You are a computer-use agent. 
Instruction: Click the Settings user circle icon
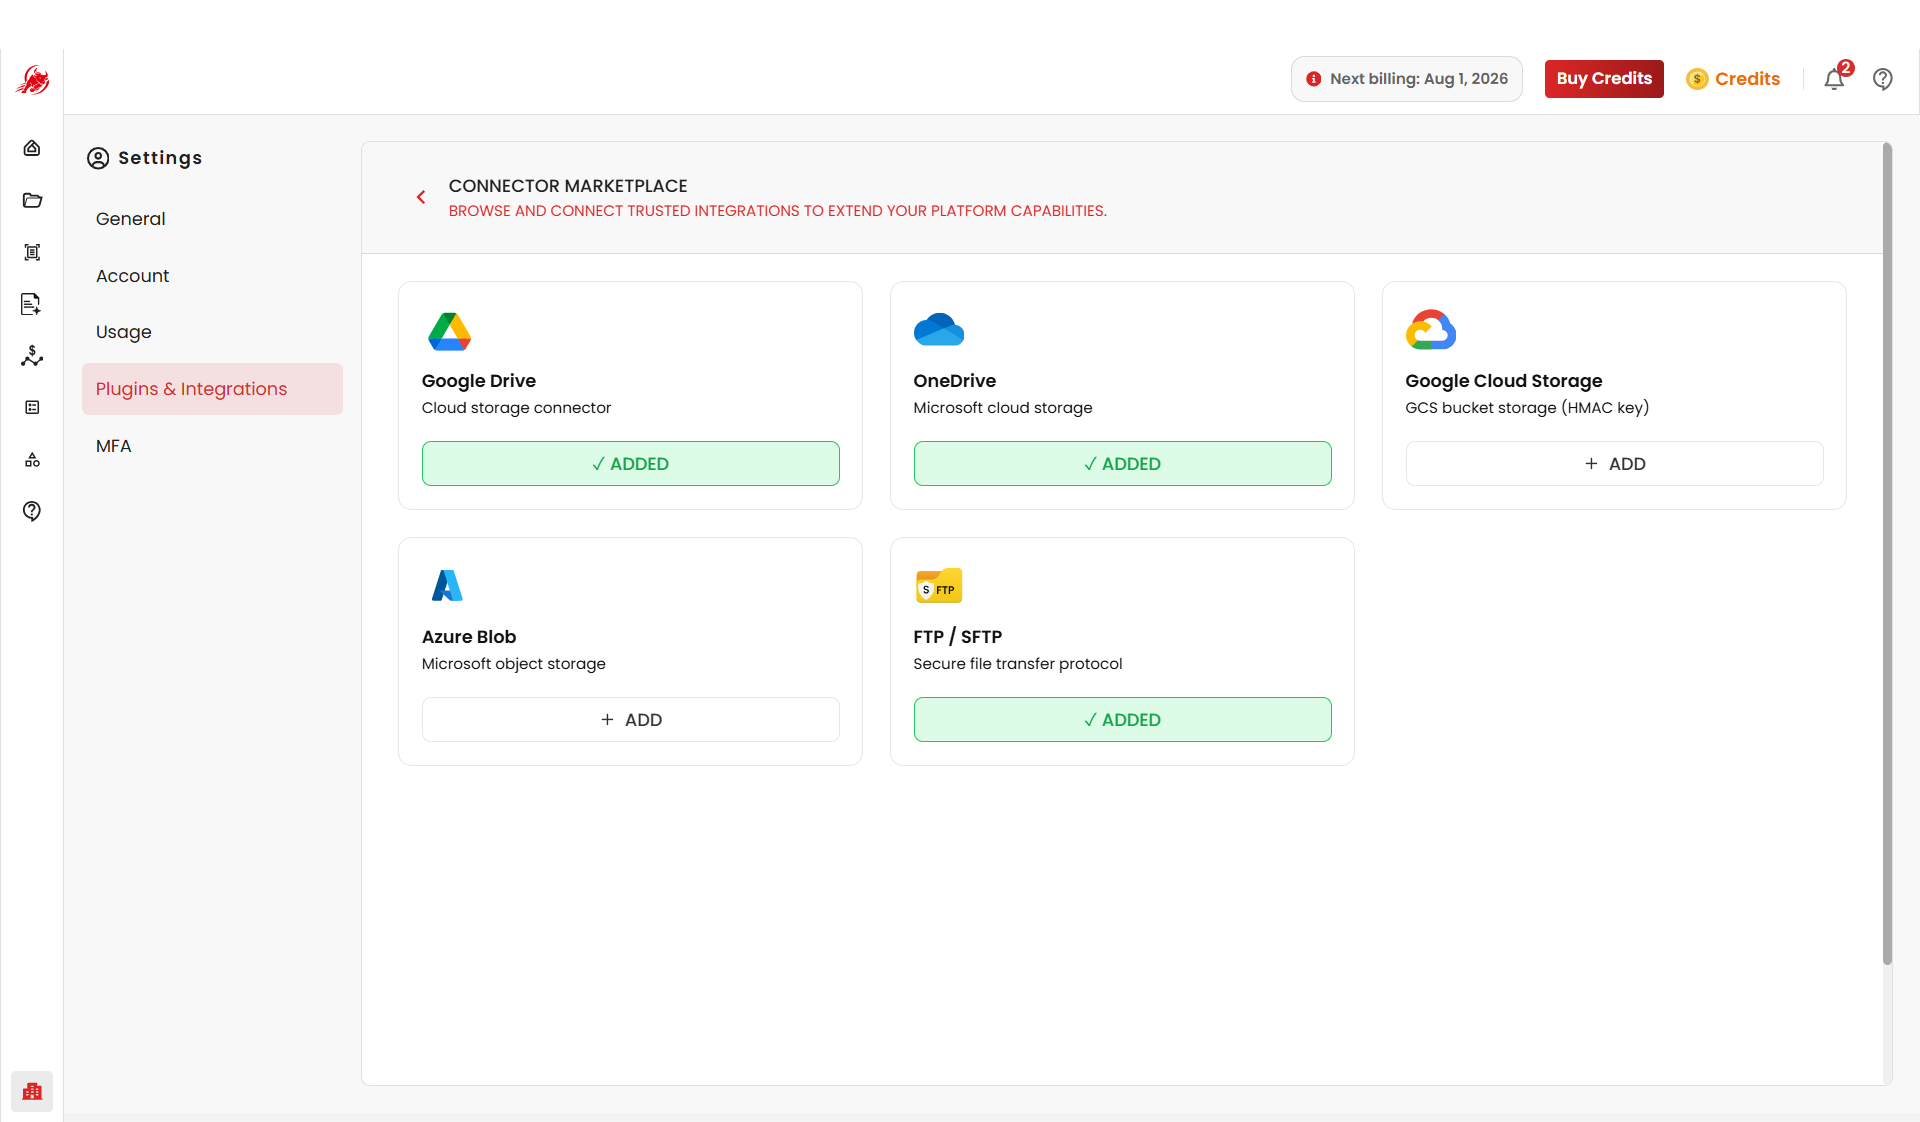coord(98,158)
